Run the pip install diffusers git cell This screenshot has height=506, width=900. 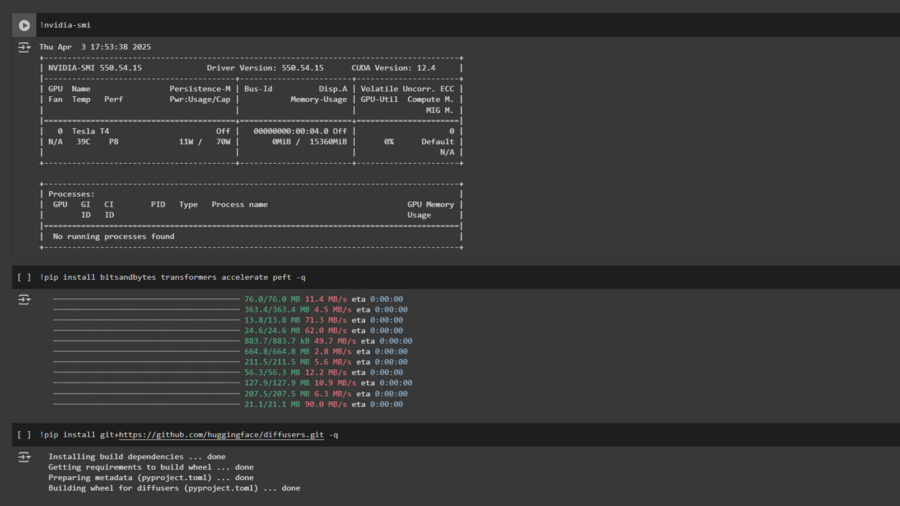tap(24, 435)
